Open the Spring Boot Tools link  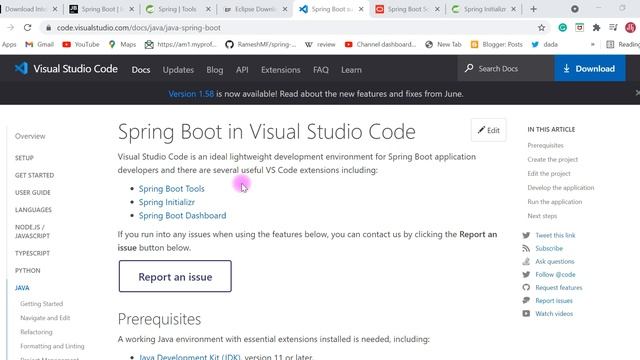[171, 189]
